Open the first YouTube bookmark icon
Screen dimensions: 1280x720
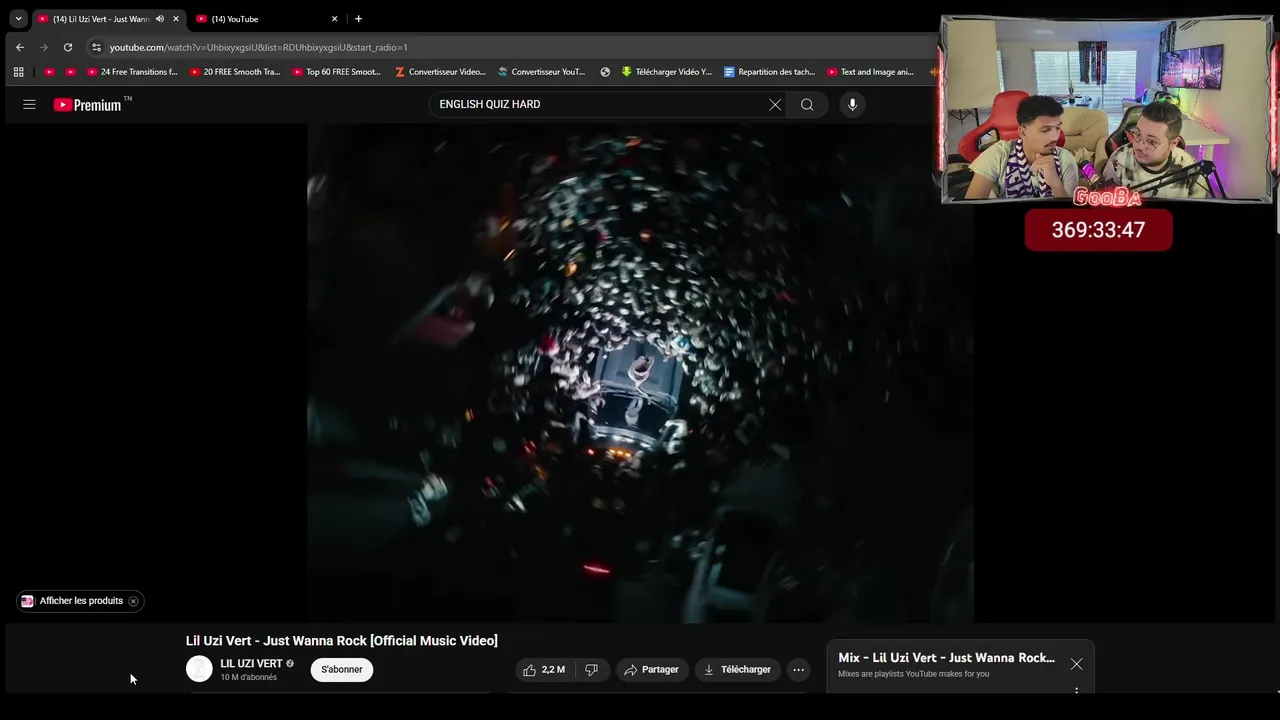49,72
